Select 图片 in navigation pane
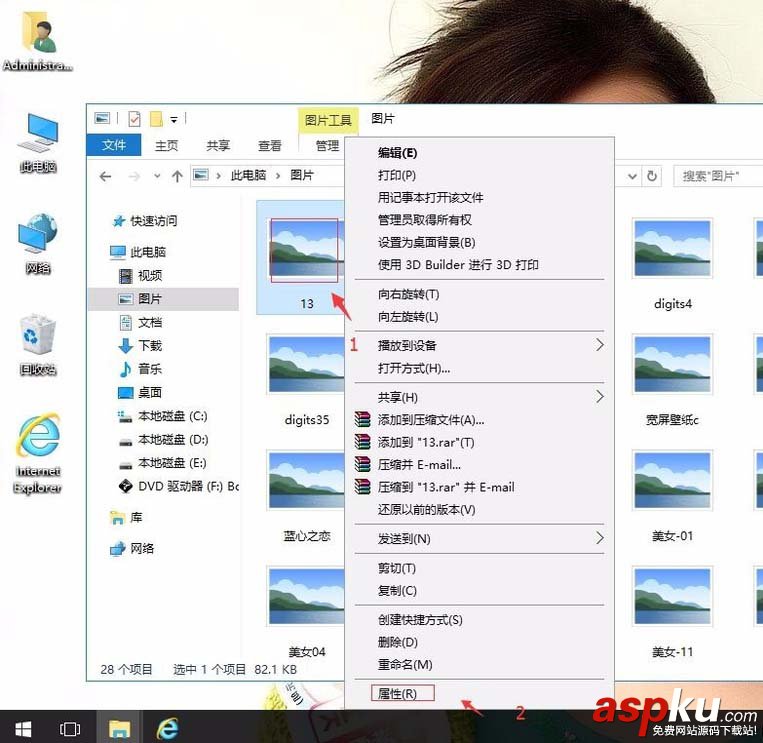763x743 pixels. (164, 299)
